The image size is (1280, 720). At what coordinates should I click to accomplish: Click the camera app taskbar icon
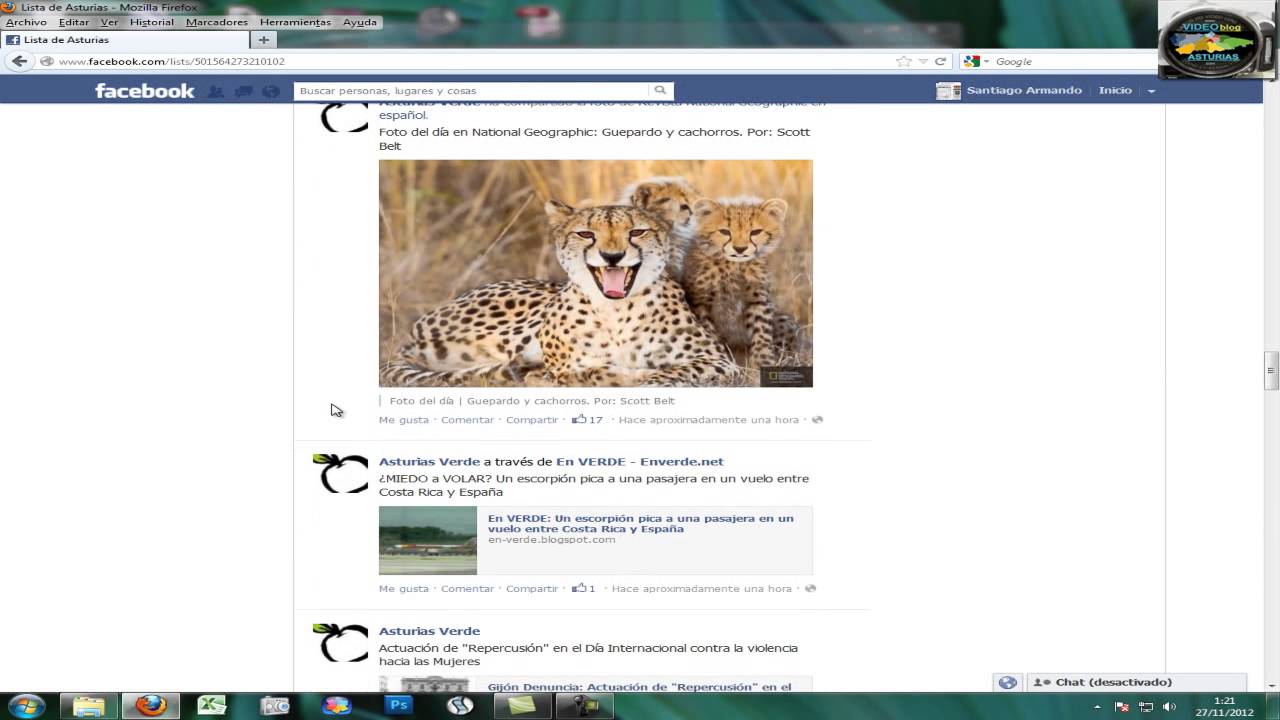pyautogui.click(x=274, y=706)
